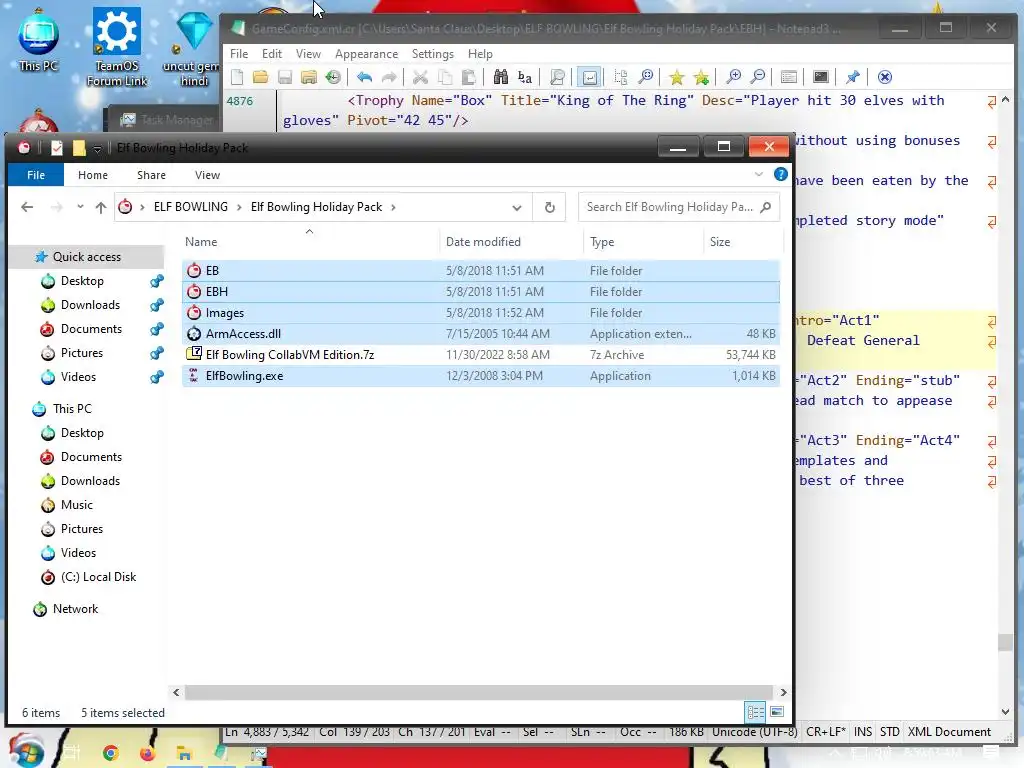Go up one folder level in Explorer
Screen dimensions: 1024x768
pyautogui.click(x=101, y=207)
